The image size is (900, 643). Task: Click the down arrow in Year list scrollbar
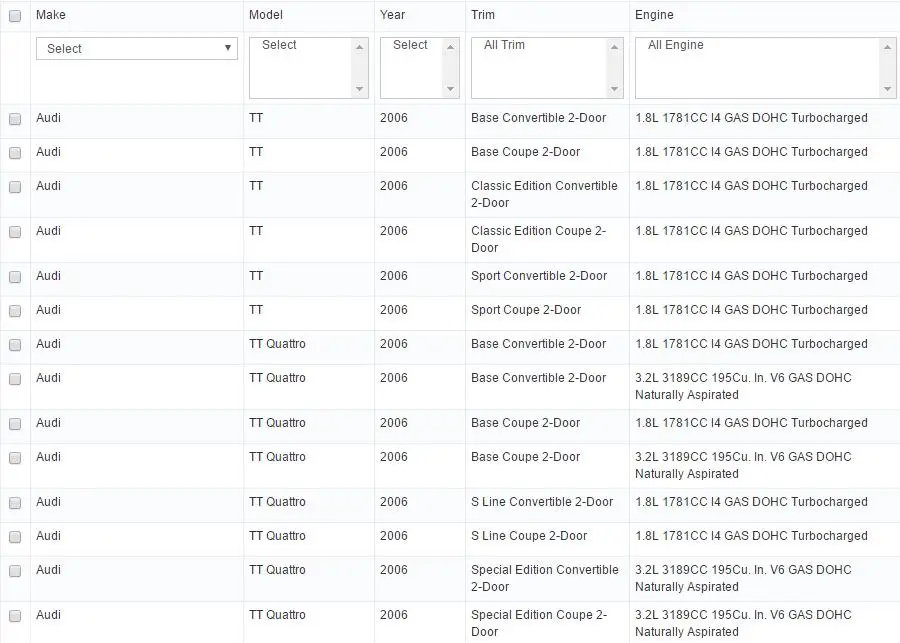[x=451, y=89]
